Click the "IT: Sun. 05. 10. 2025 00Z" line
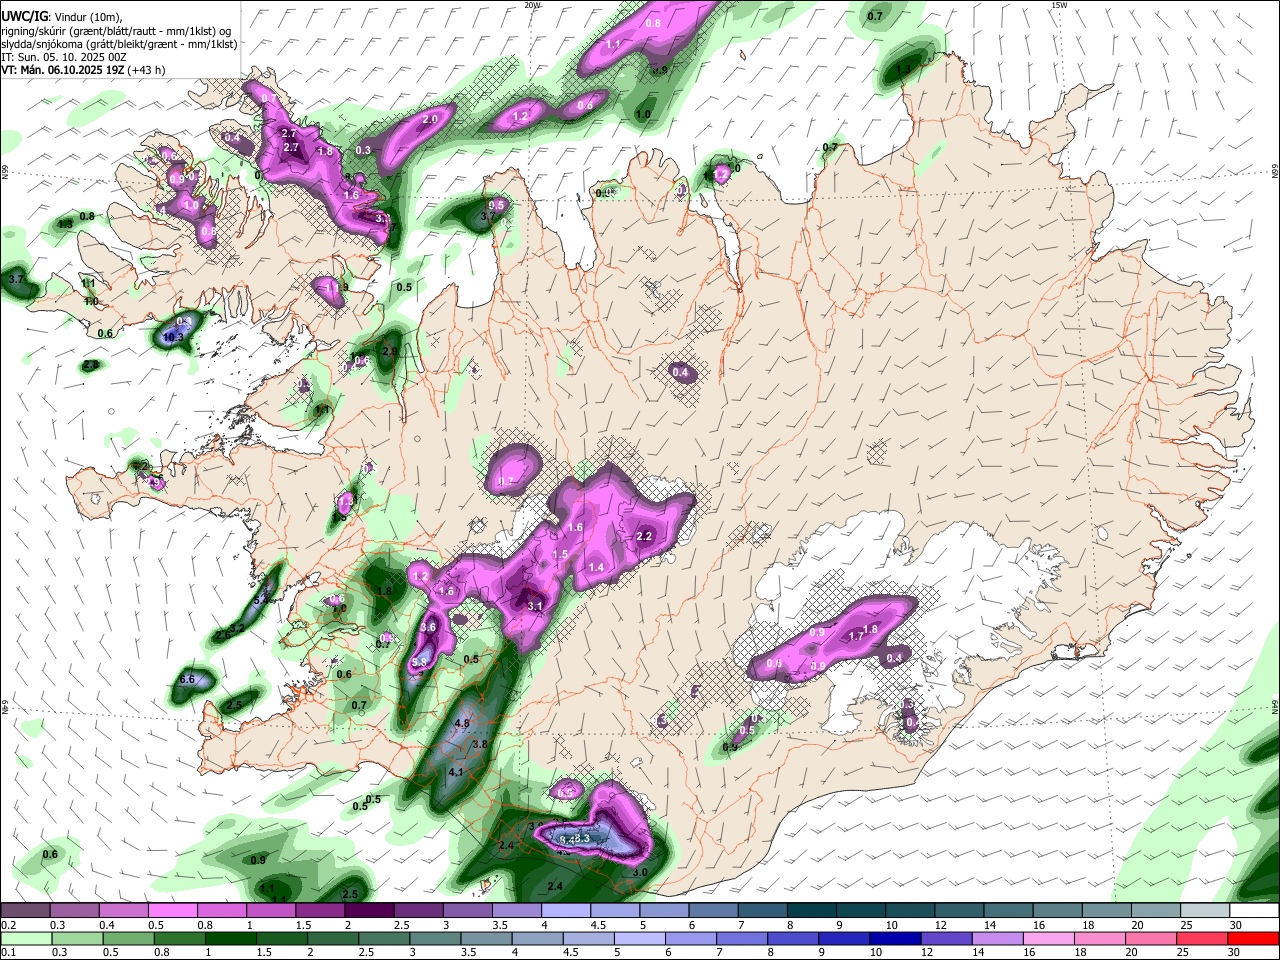Screen dimensions: 1280x960 point(64,57)
